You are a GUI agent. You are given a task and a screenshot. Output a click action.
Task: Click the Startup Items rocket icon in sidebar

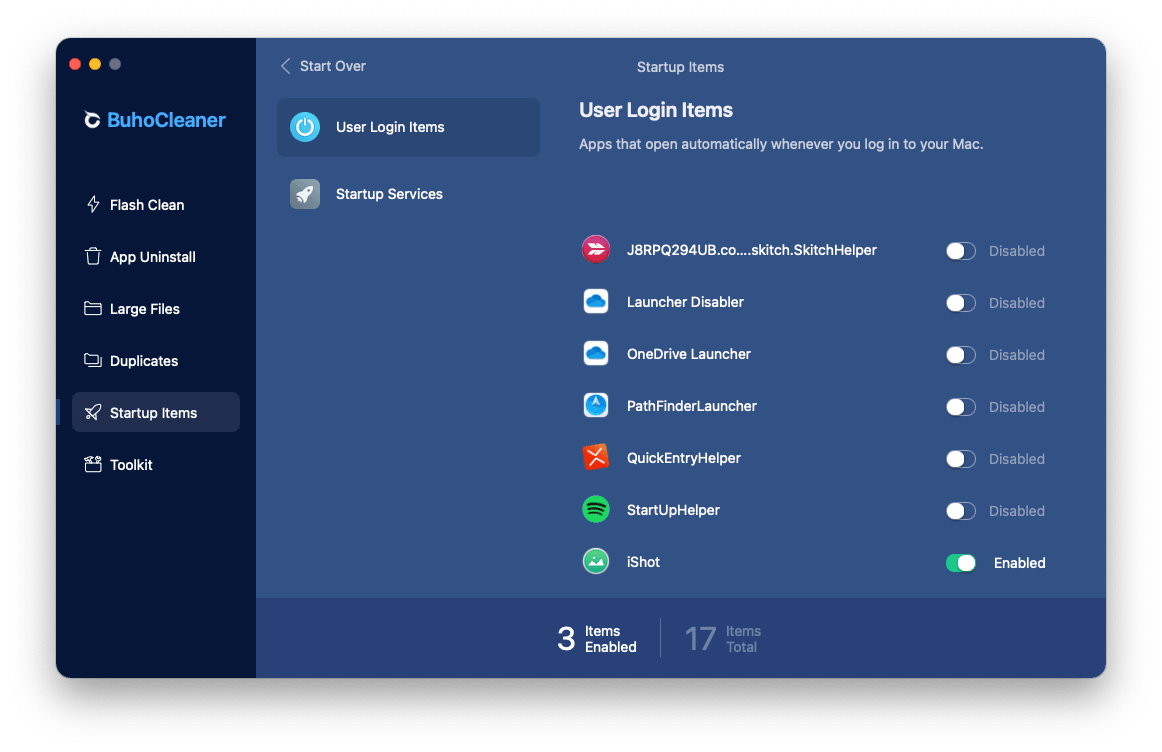93,412
